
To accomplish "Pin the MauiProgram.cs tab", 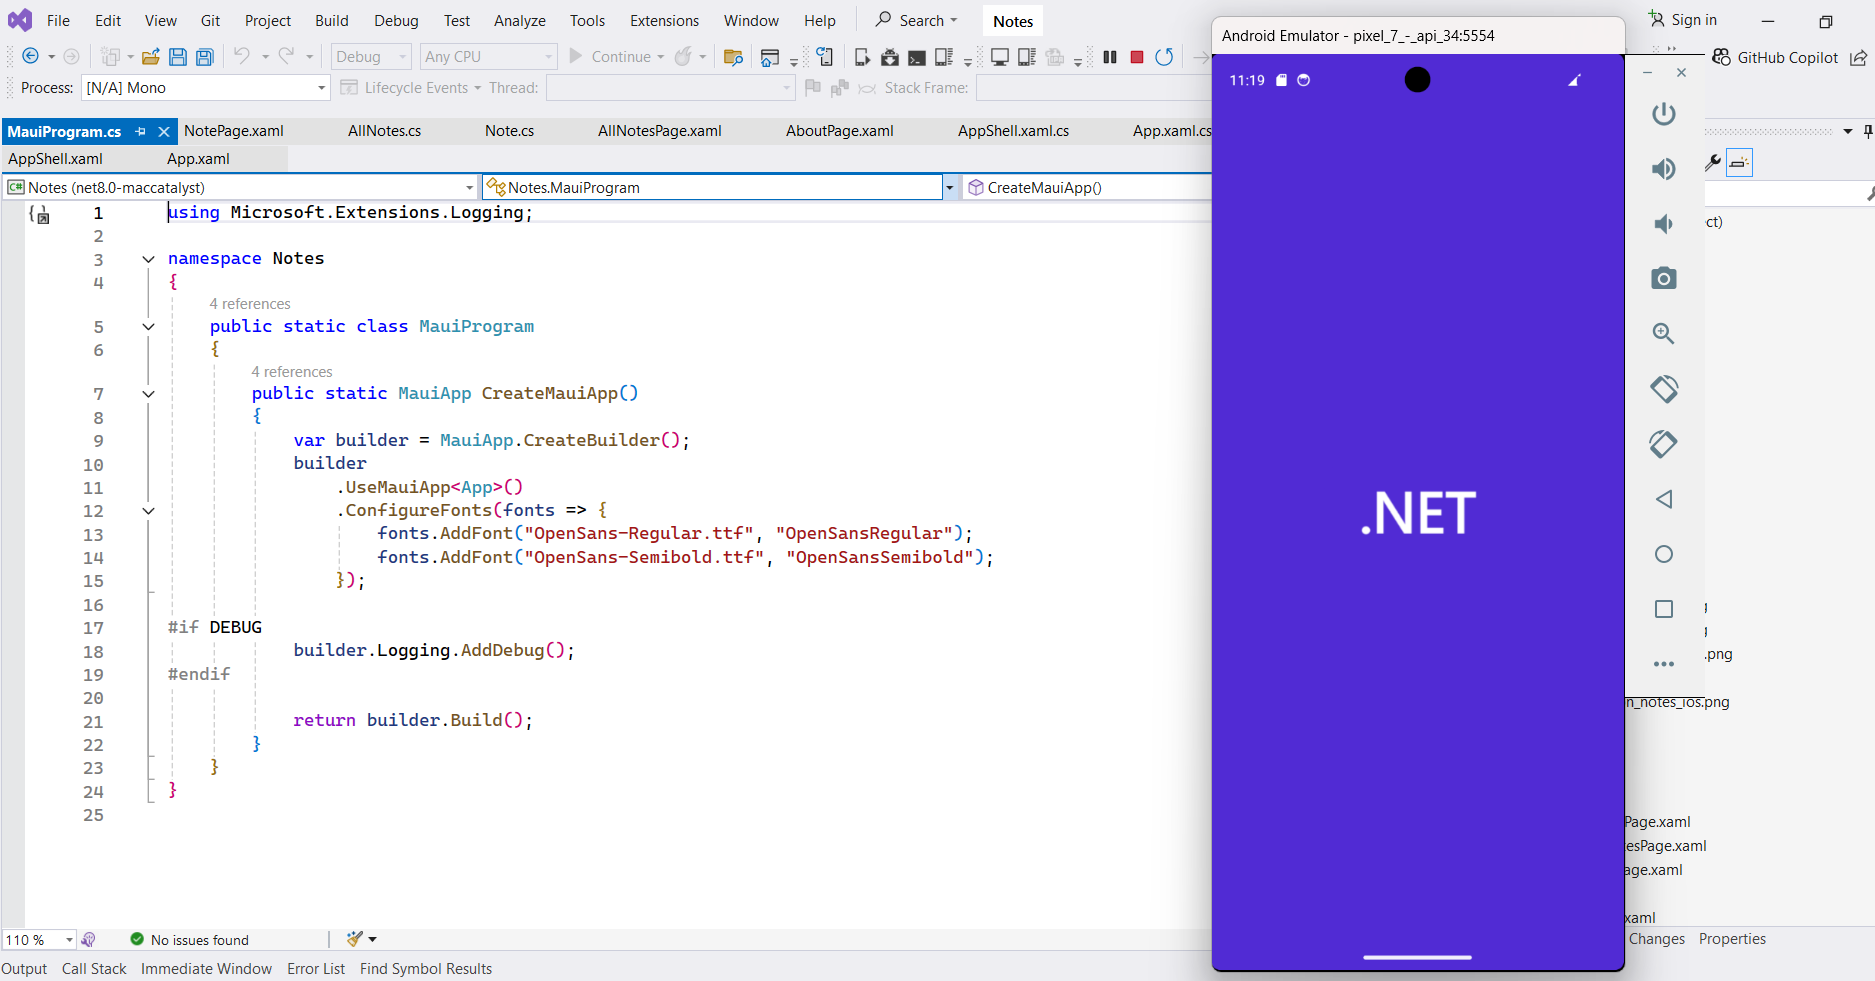I will point(141,131).
